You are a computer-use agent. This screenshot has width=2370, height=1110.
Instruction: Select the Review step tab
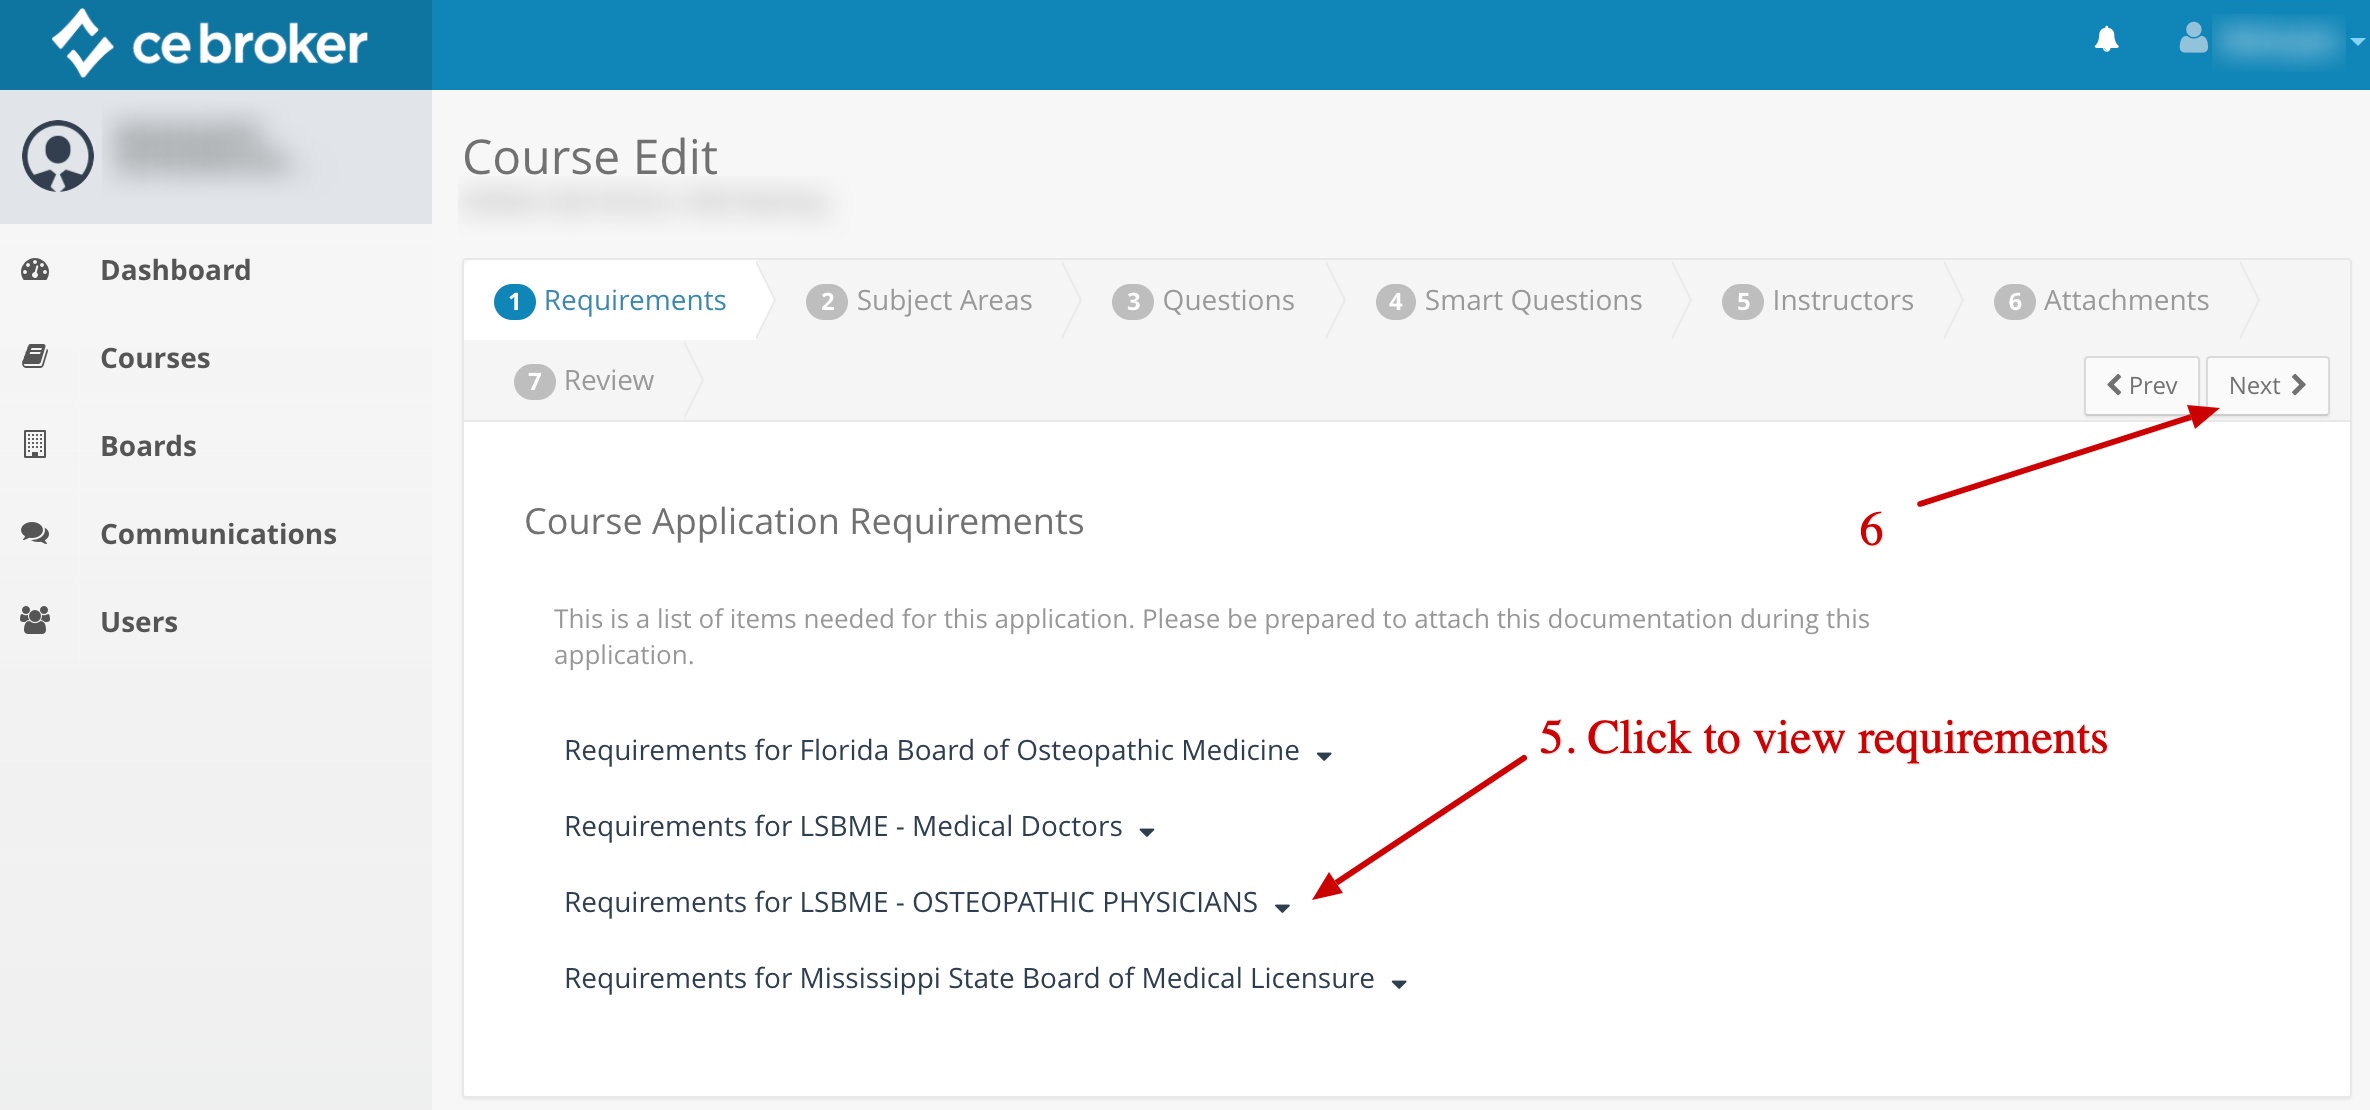pos(584,381)
